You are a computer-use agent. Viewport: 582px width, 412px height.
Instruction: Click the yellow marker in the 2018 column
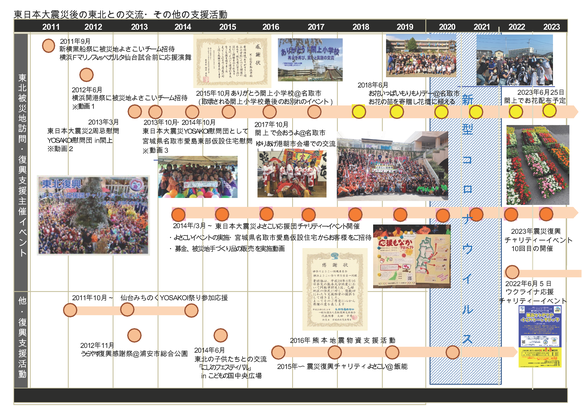coord(359,111)
